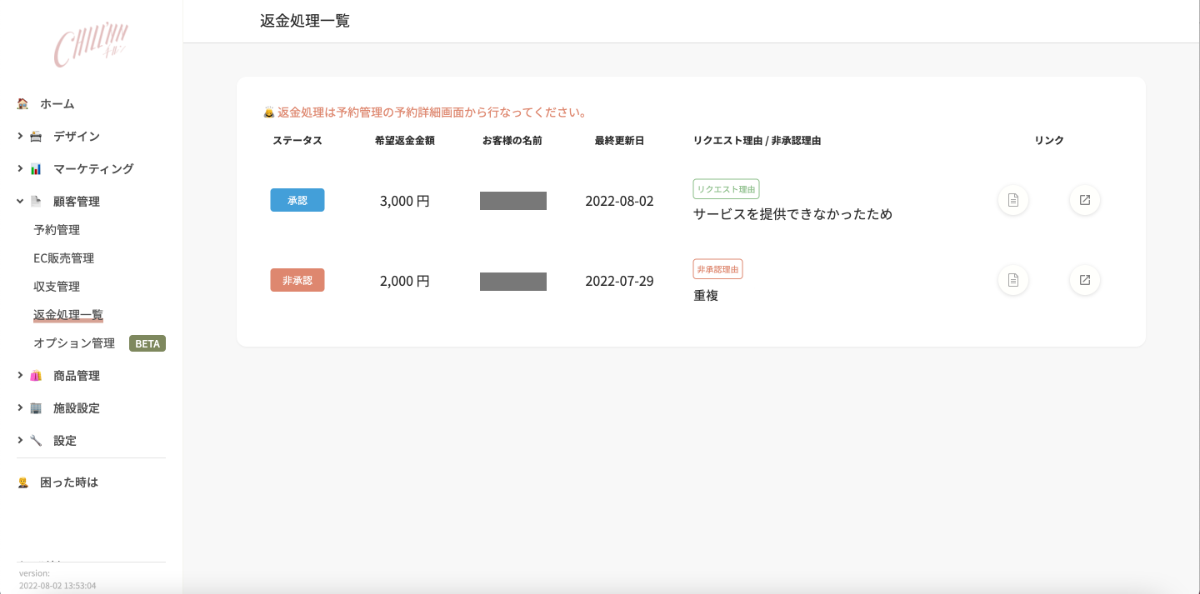1200x594 pixels.
Task: Open external link icon for 3,000円 refund
Action: 1084,200
